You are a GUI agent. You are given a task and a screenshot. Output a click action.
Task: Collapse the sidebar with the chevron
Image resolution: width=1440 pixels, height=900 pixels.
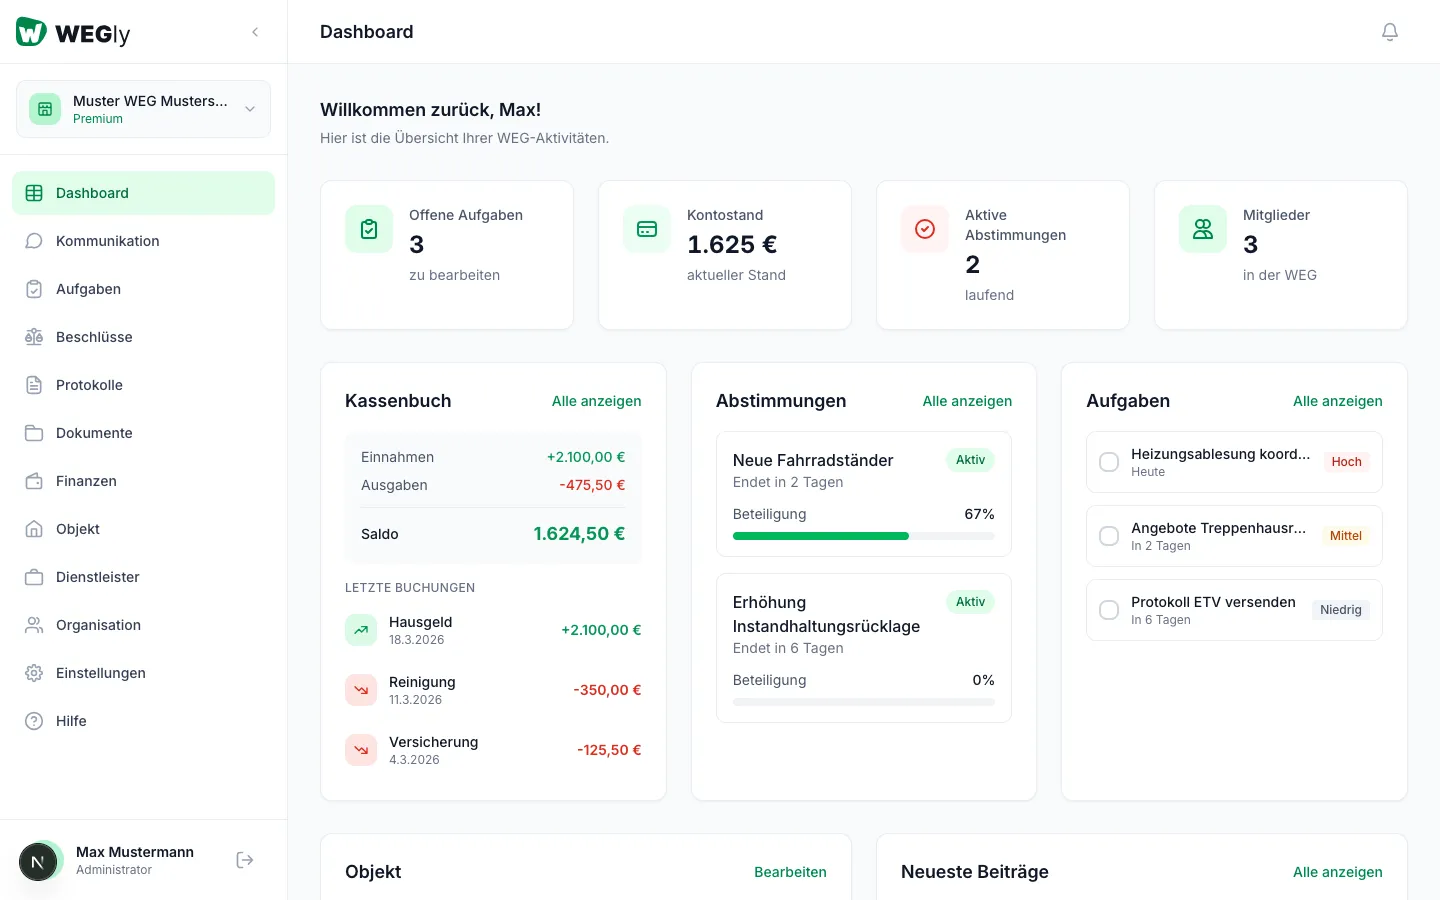click(x=255, y=32)
